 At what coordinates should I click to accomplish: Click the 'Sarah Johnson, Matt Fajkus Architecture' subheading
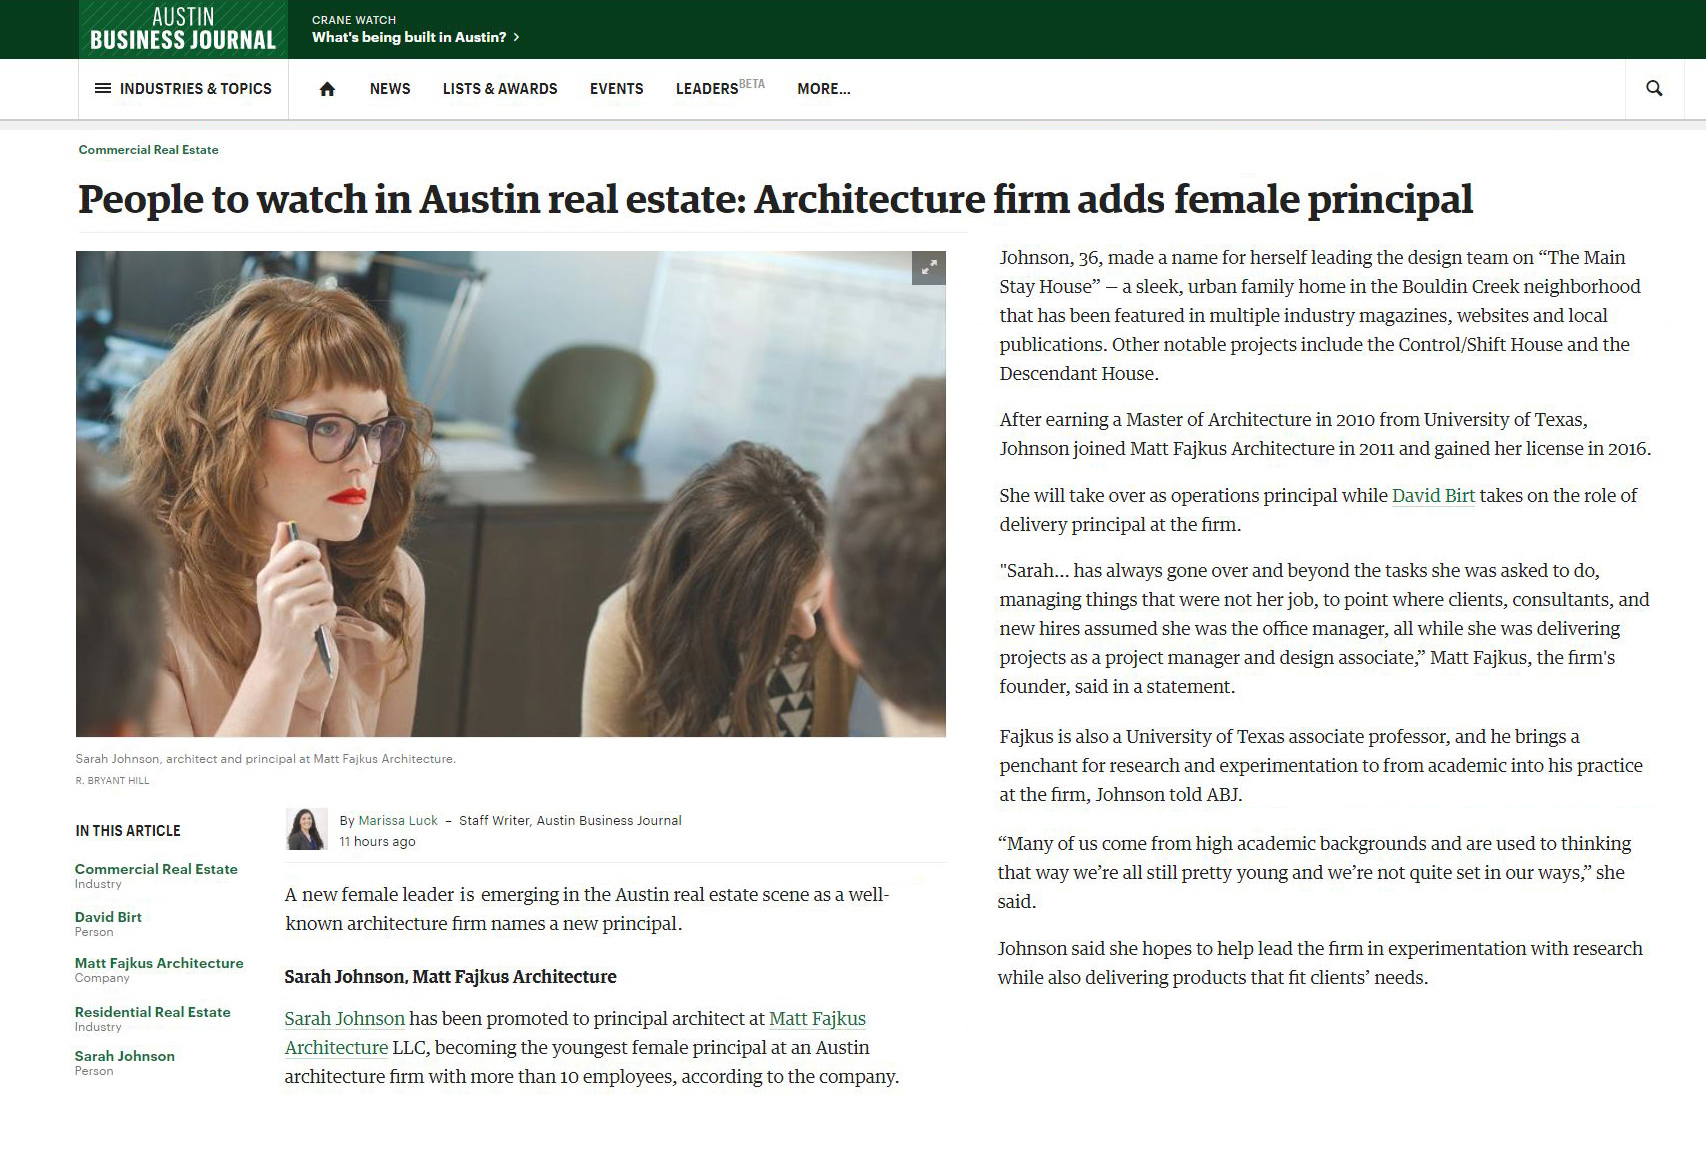[451, 977]
